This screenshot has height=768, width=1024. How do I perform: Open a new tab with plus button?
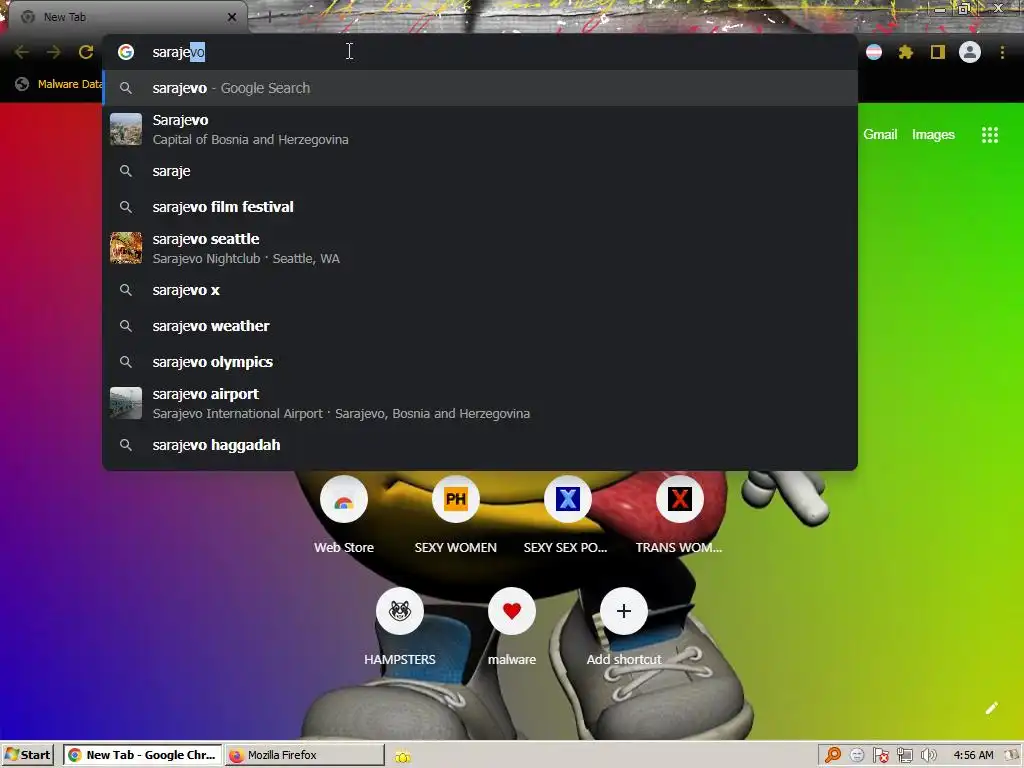coord(269,17)
